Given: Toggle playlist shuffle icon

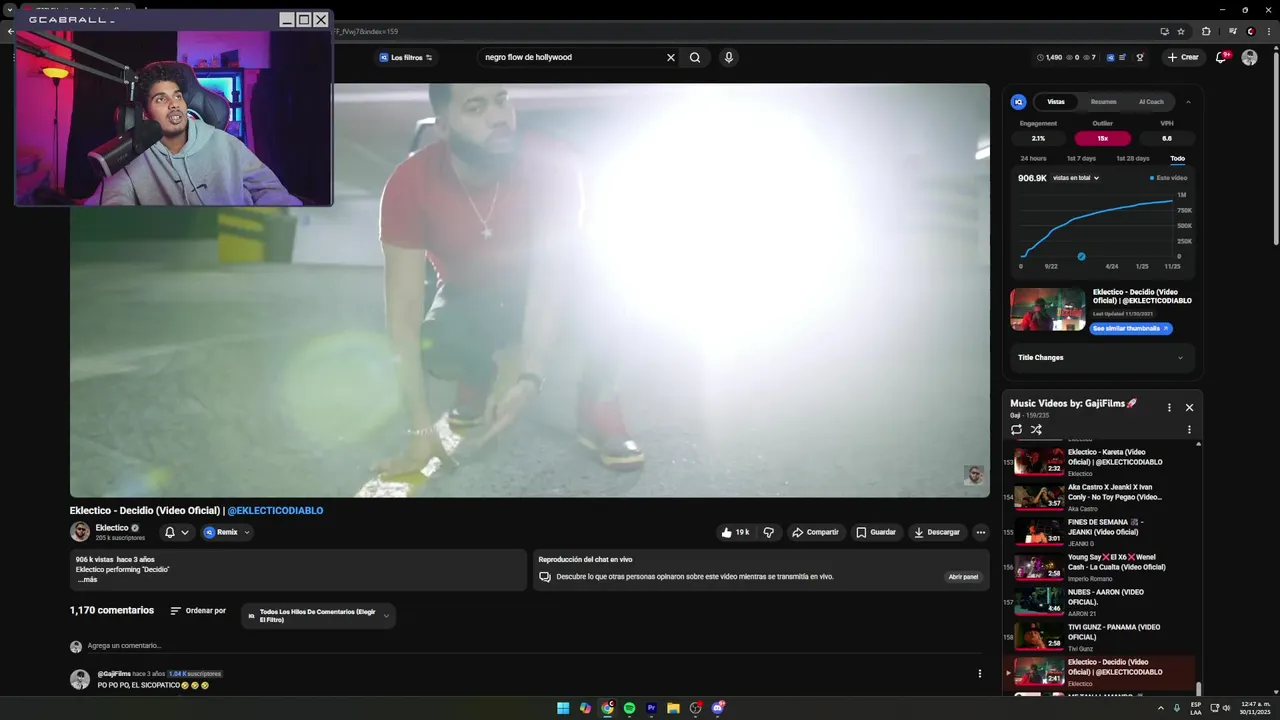Looking at the screenshot, I should 1036,429.
